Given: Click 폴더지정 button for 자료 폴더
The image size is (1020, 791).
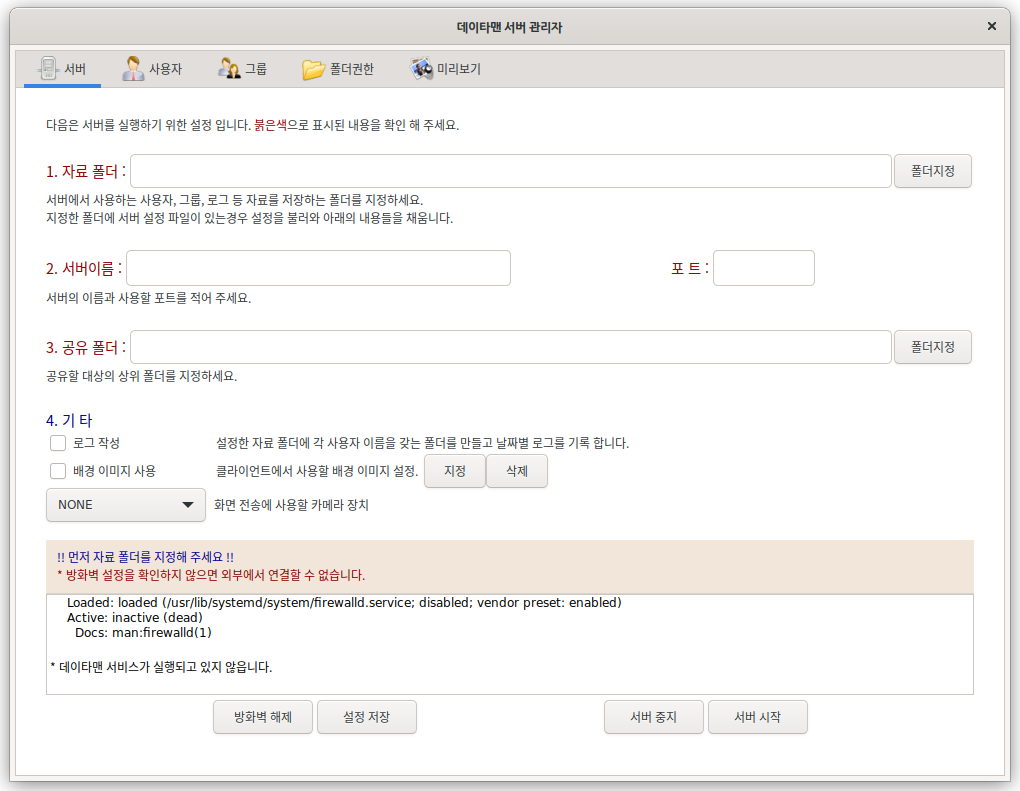Looking at the screenshot, I should [x=932, y=171].
